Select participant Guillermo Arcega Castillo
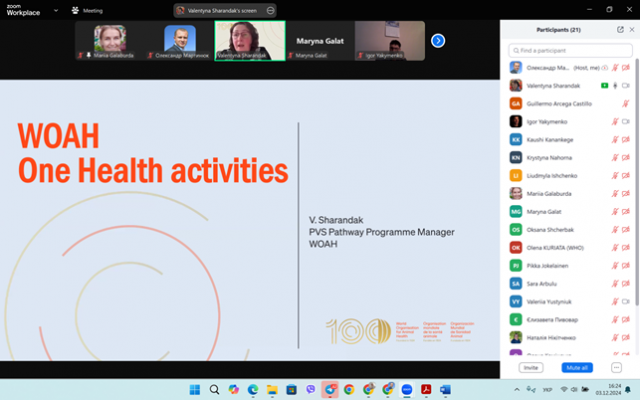Image resolution: width=640 pixels, height=400 pixels. coord(570,104)
